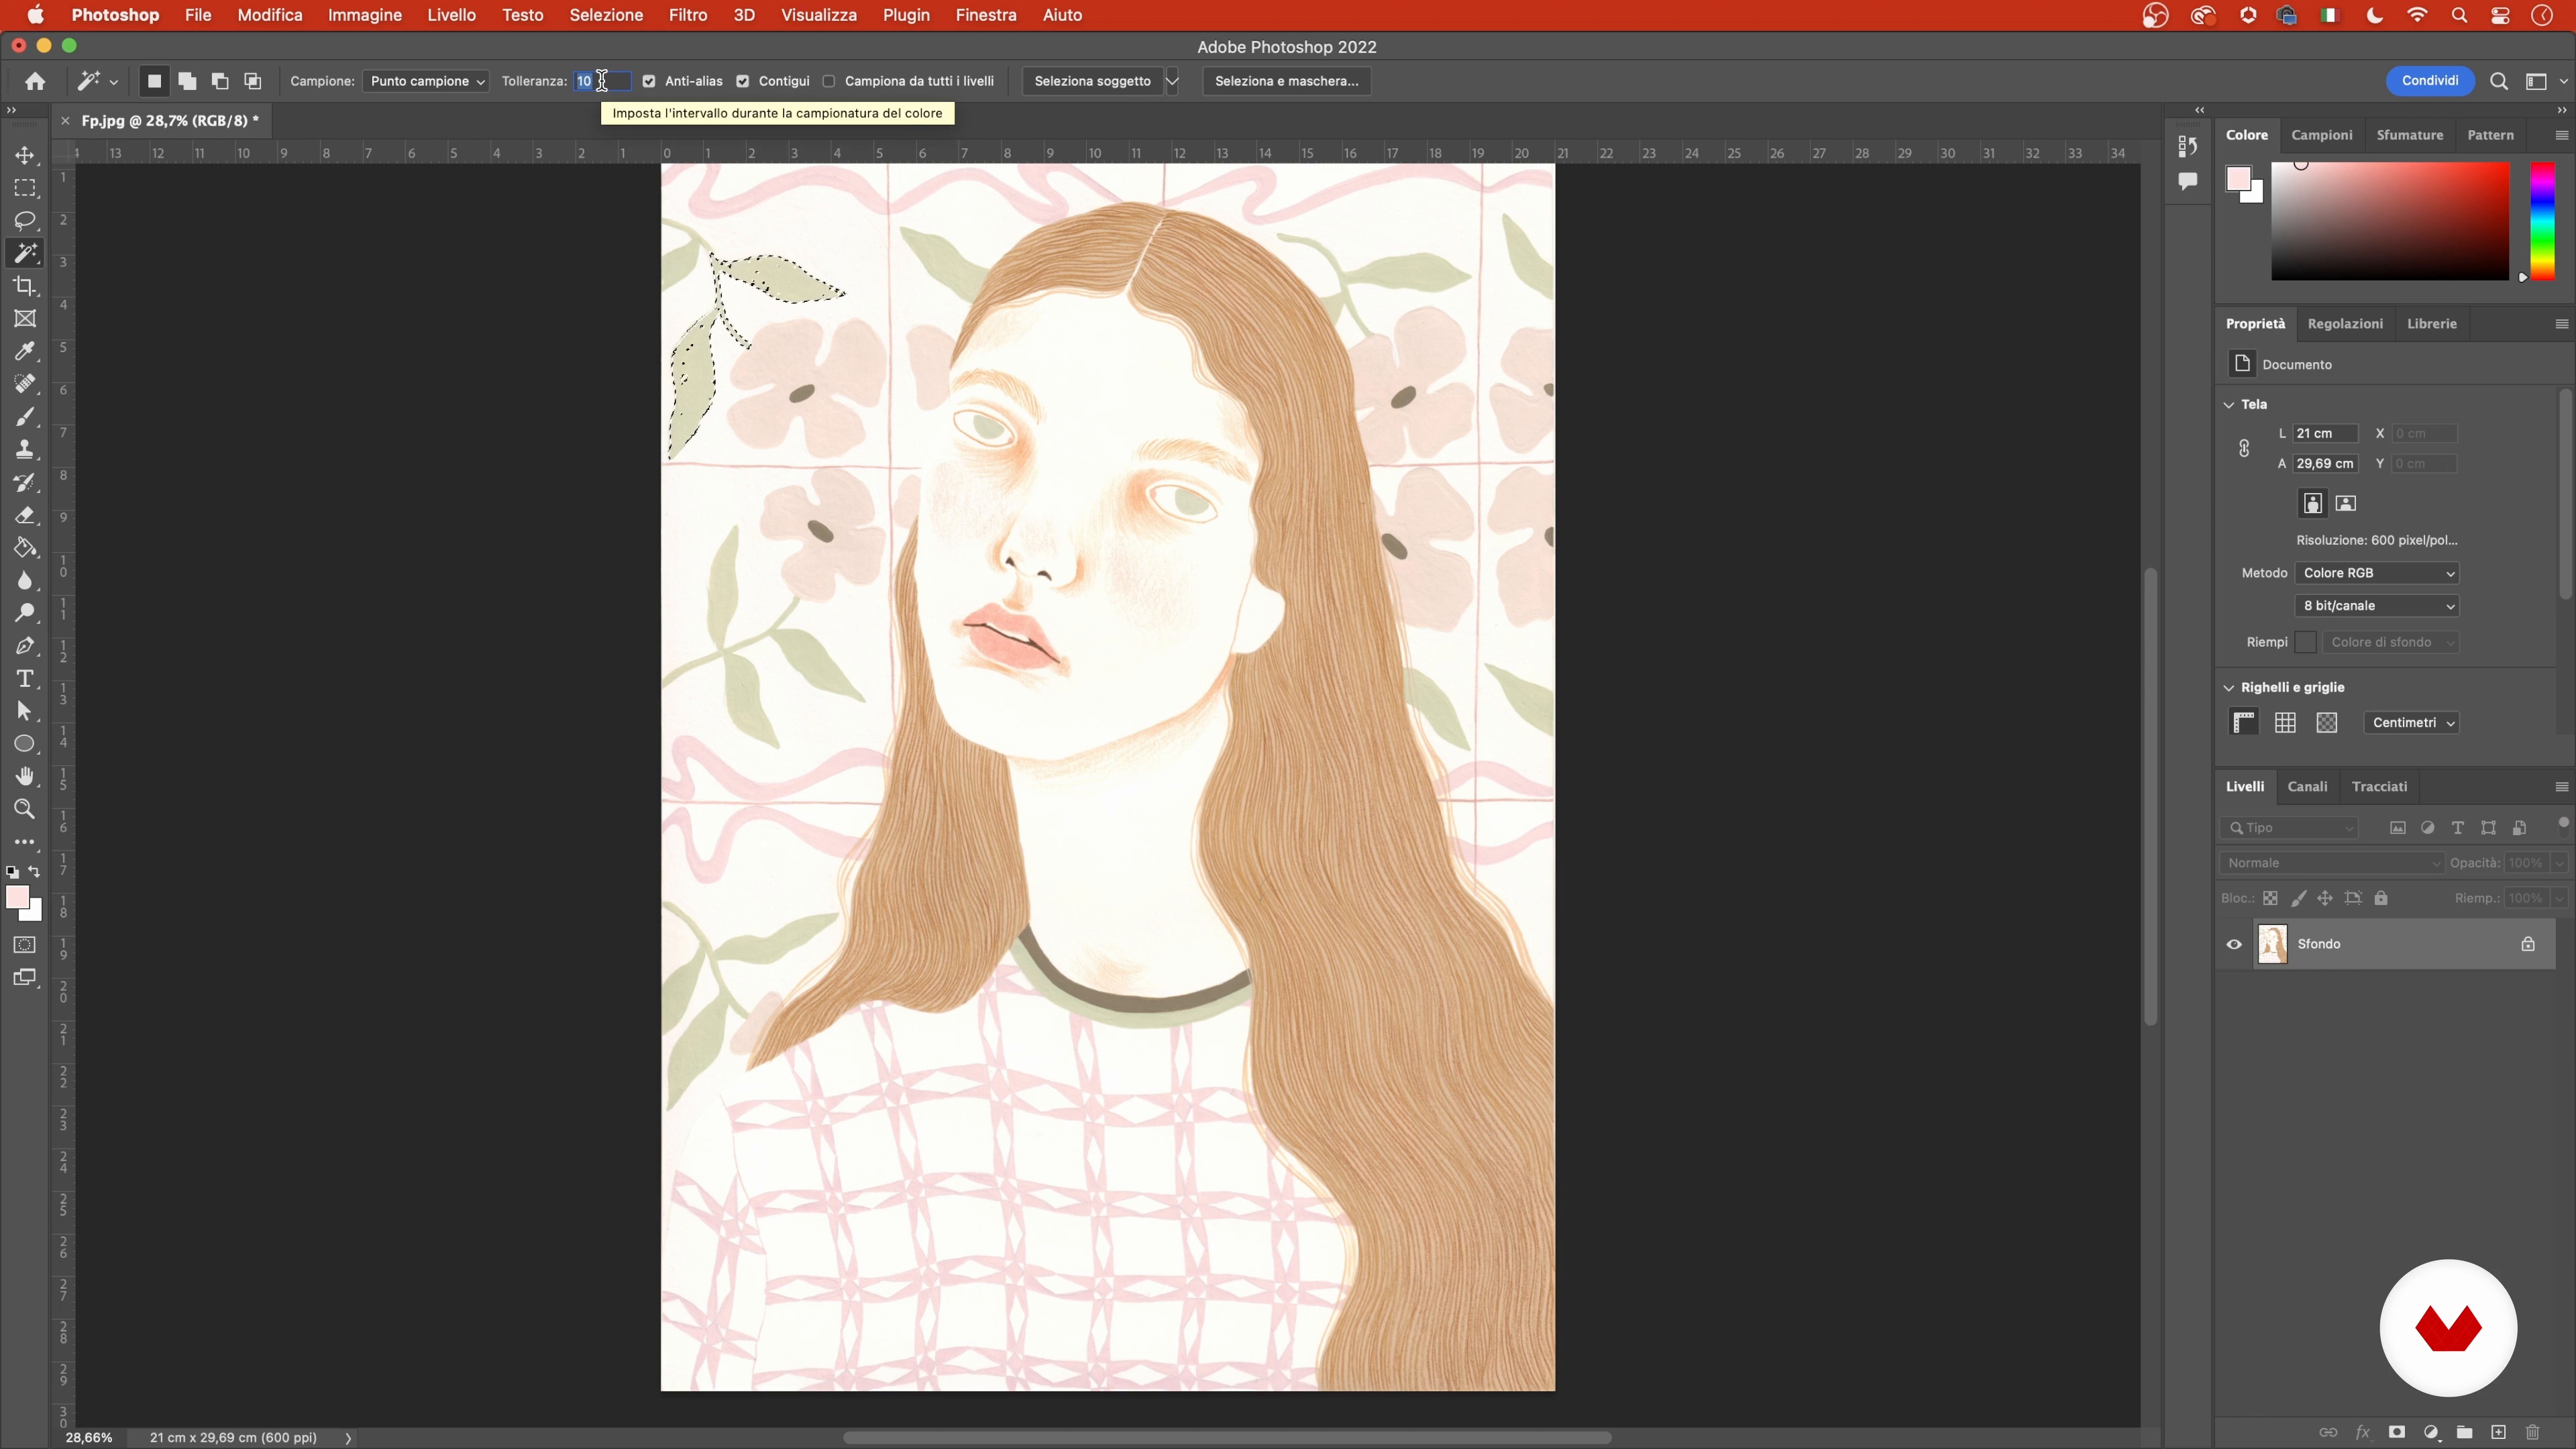Toggle rulers display button

[2245, 722]
